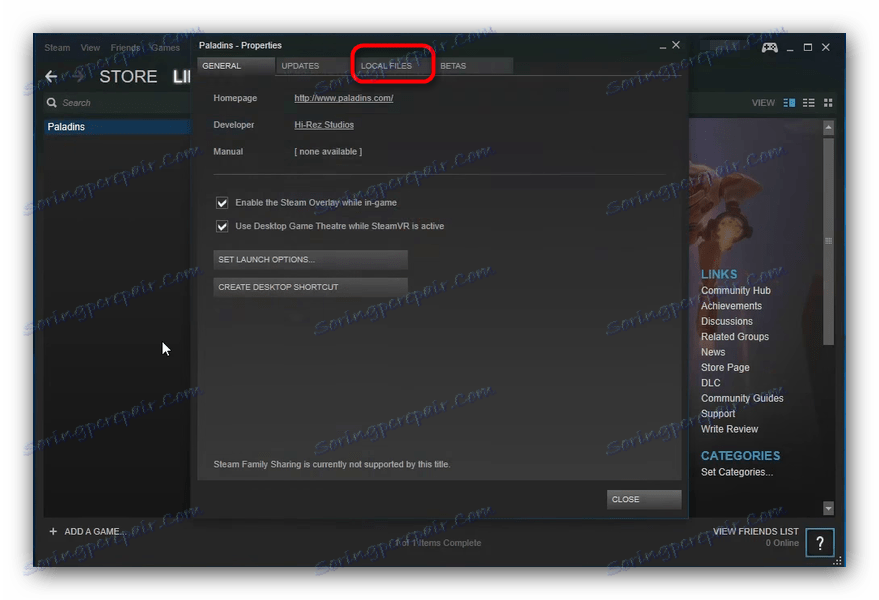Open the Local Files tab
This screenshot has width=879, height=600.
(394, 66)
